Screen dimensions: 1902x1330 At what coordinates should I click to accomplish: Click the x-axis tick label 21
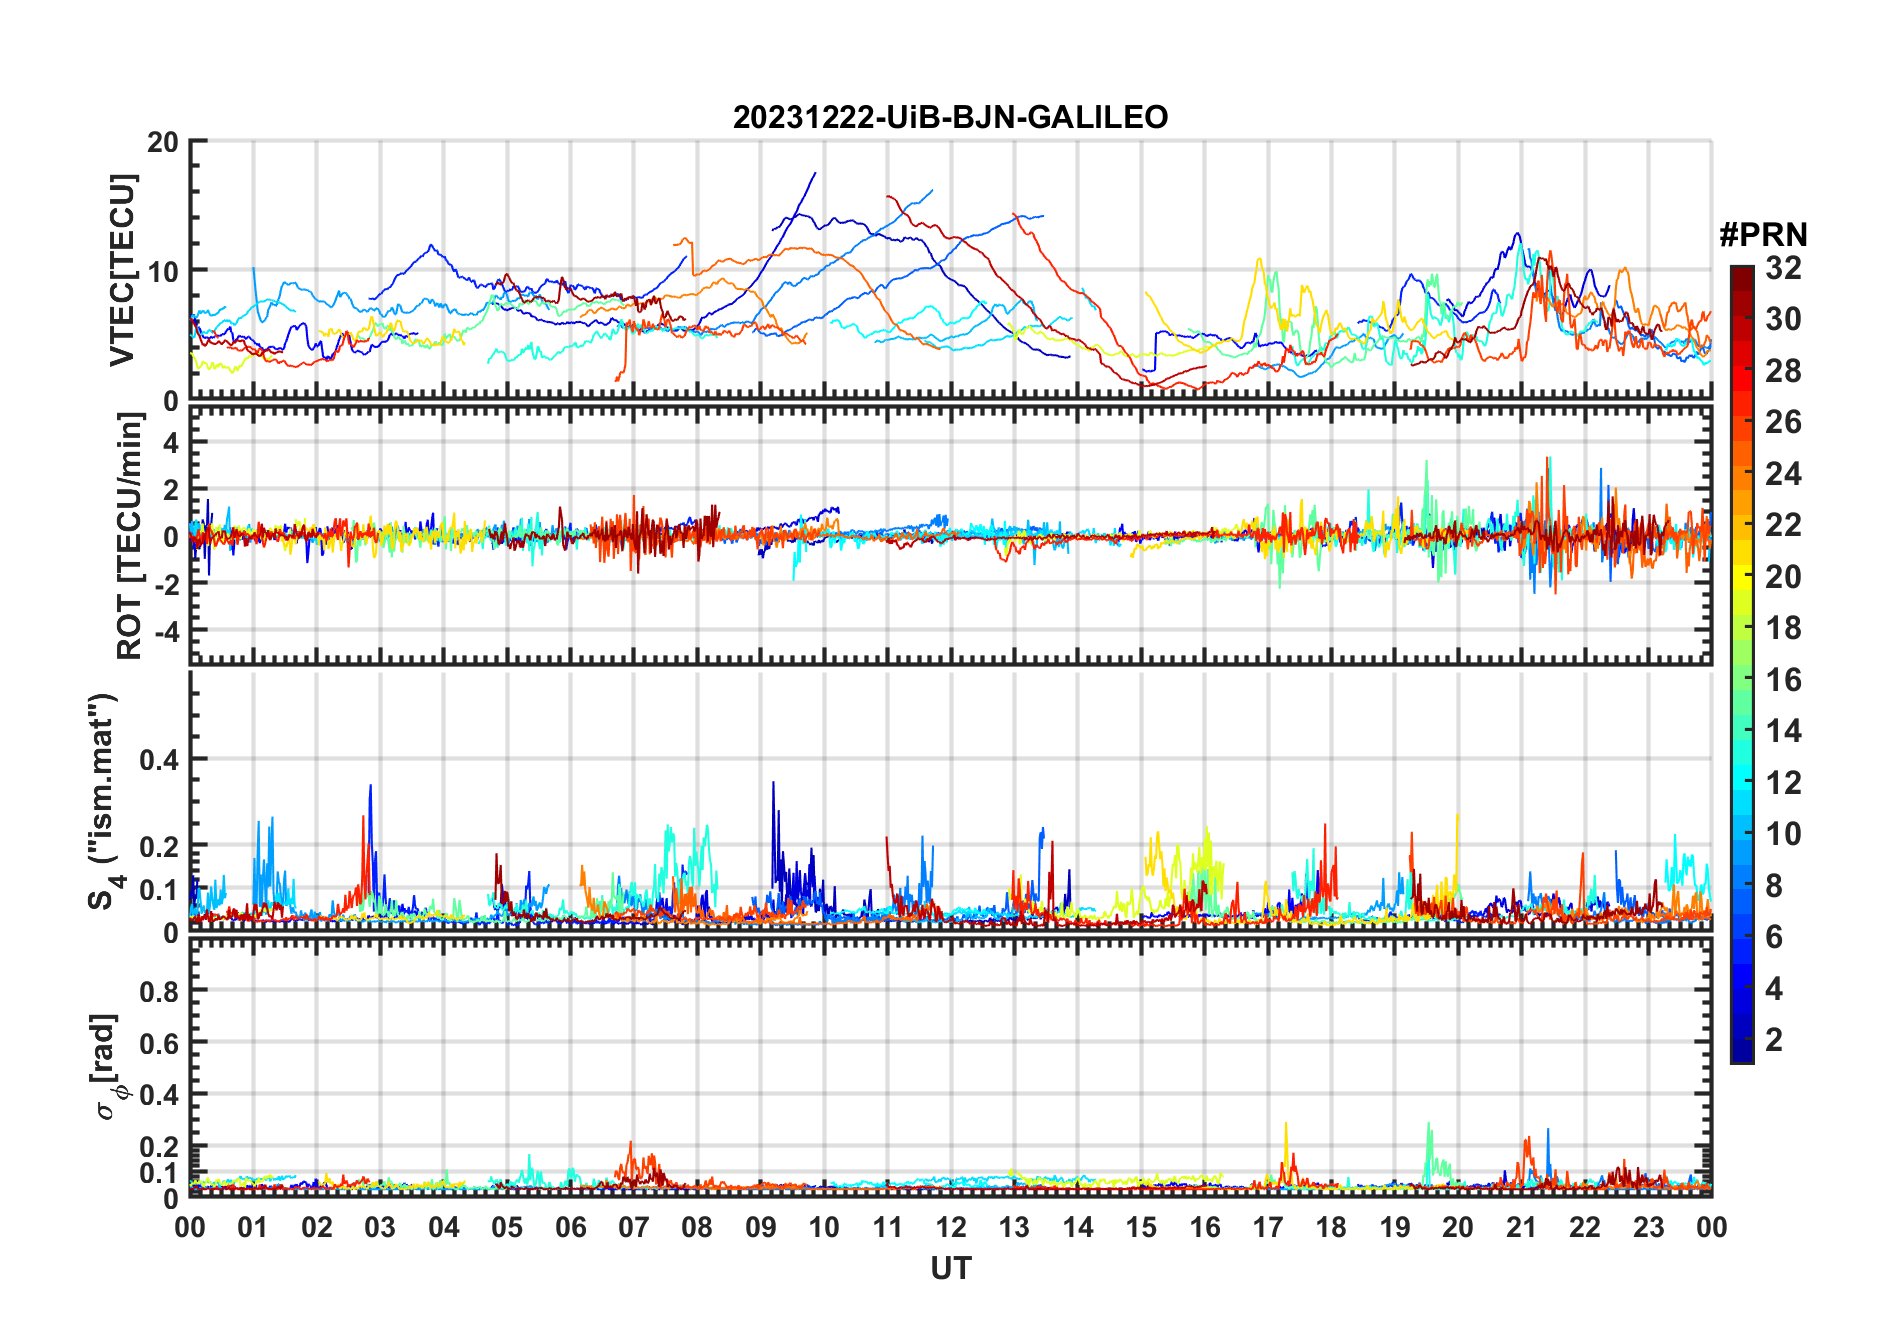1522,1227
